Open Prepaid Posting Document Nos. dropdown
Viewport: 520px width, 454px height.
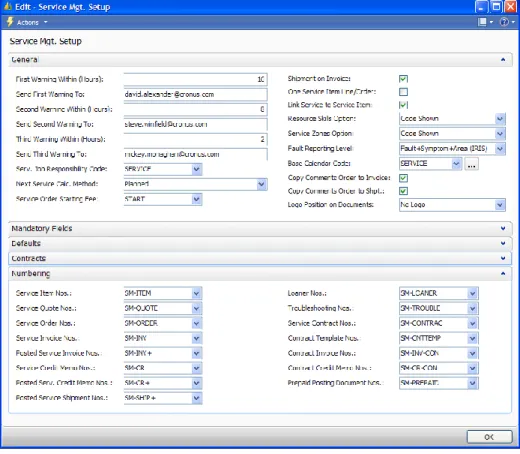click(x=472, y=383)
